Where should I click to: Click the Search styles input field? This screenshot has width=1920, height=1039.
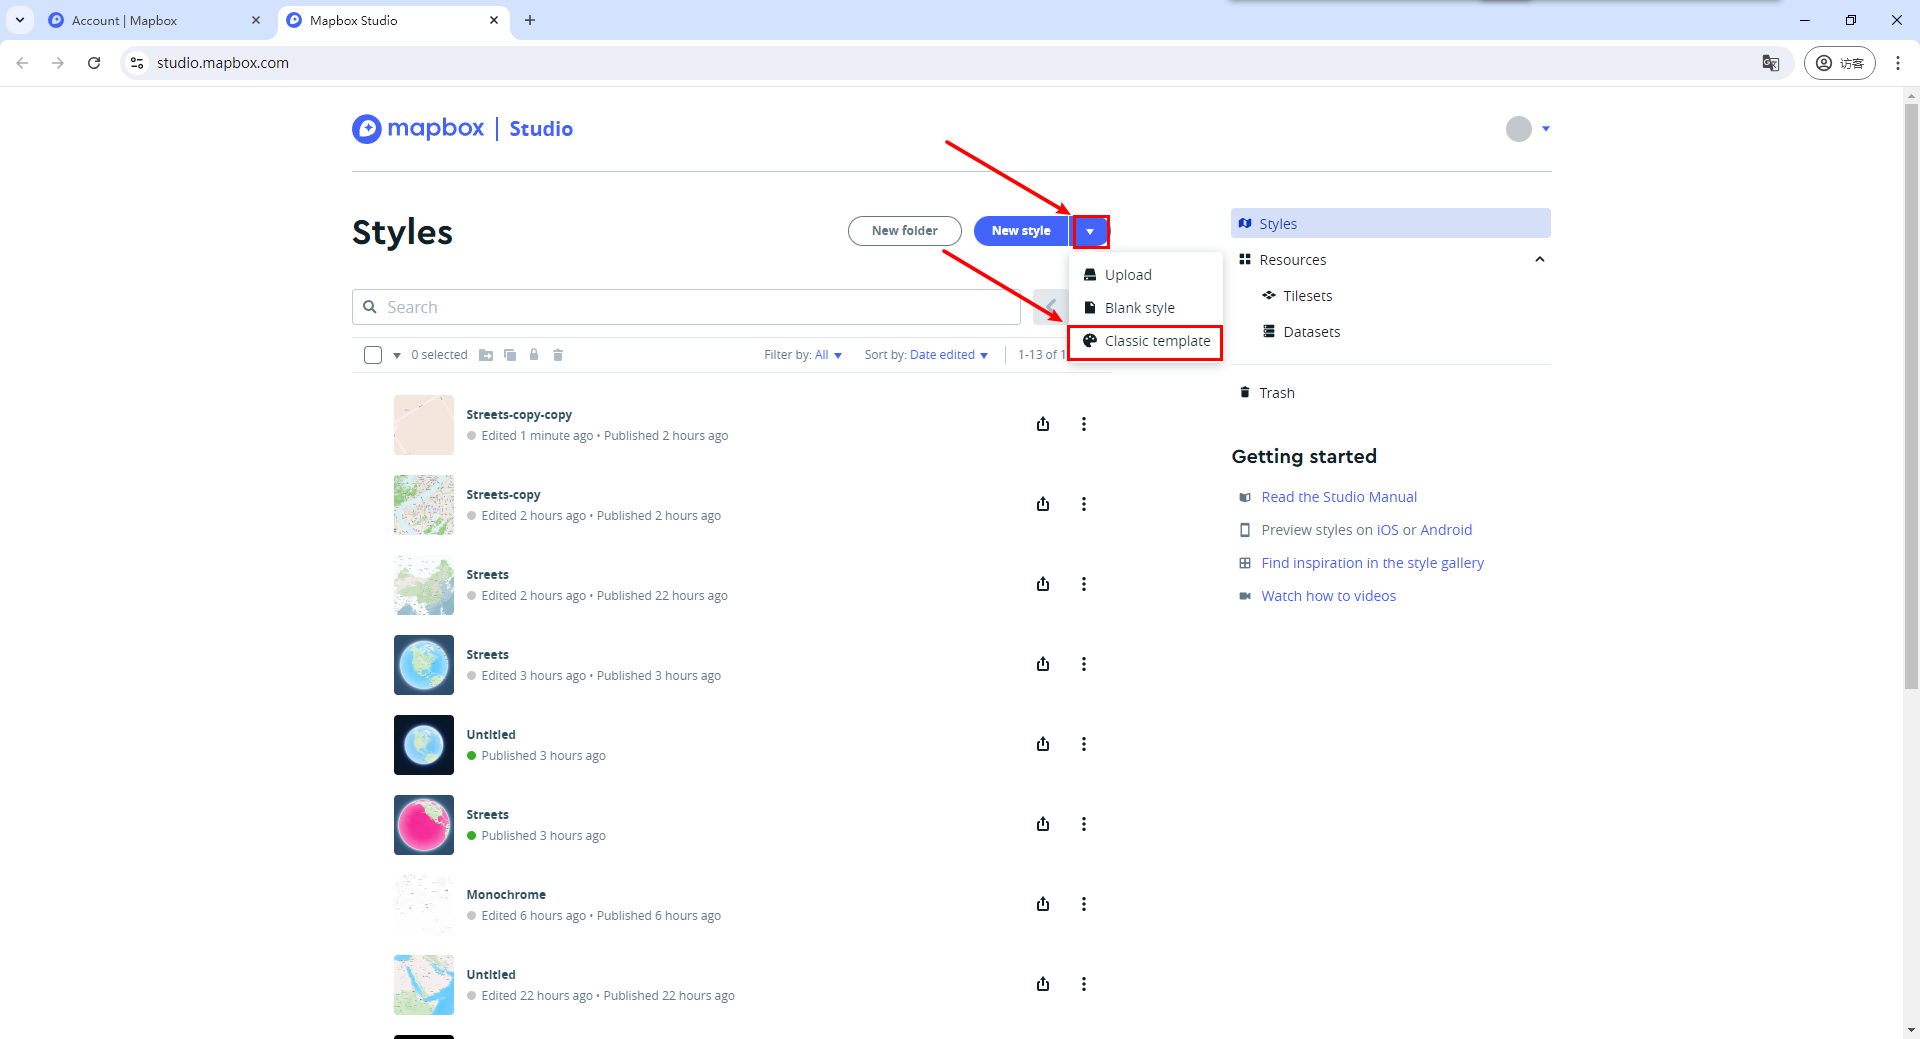point(686,307)
